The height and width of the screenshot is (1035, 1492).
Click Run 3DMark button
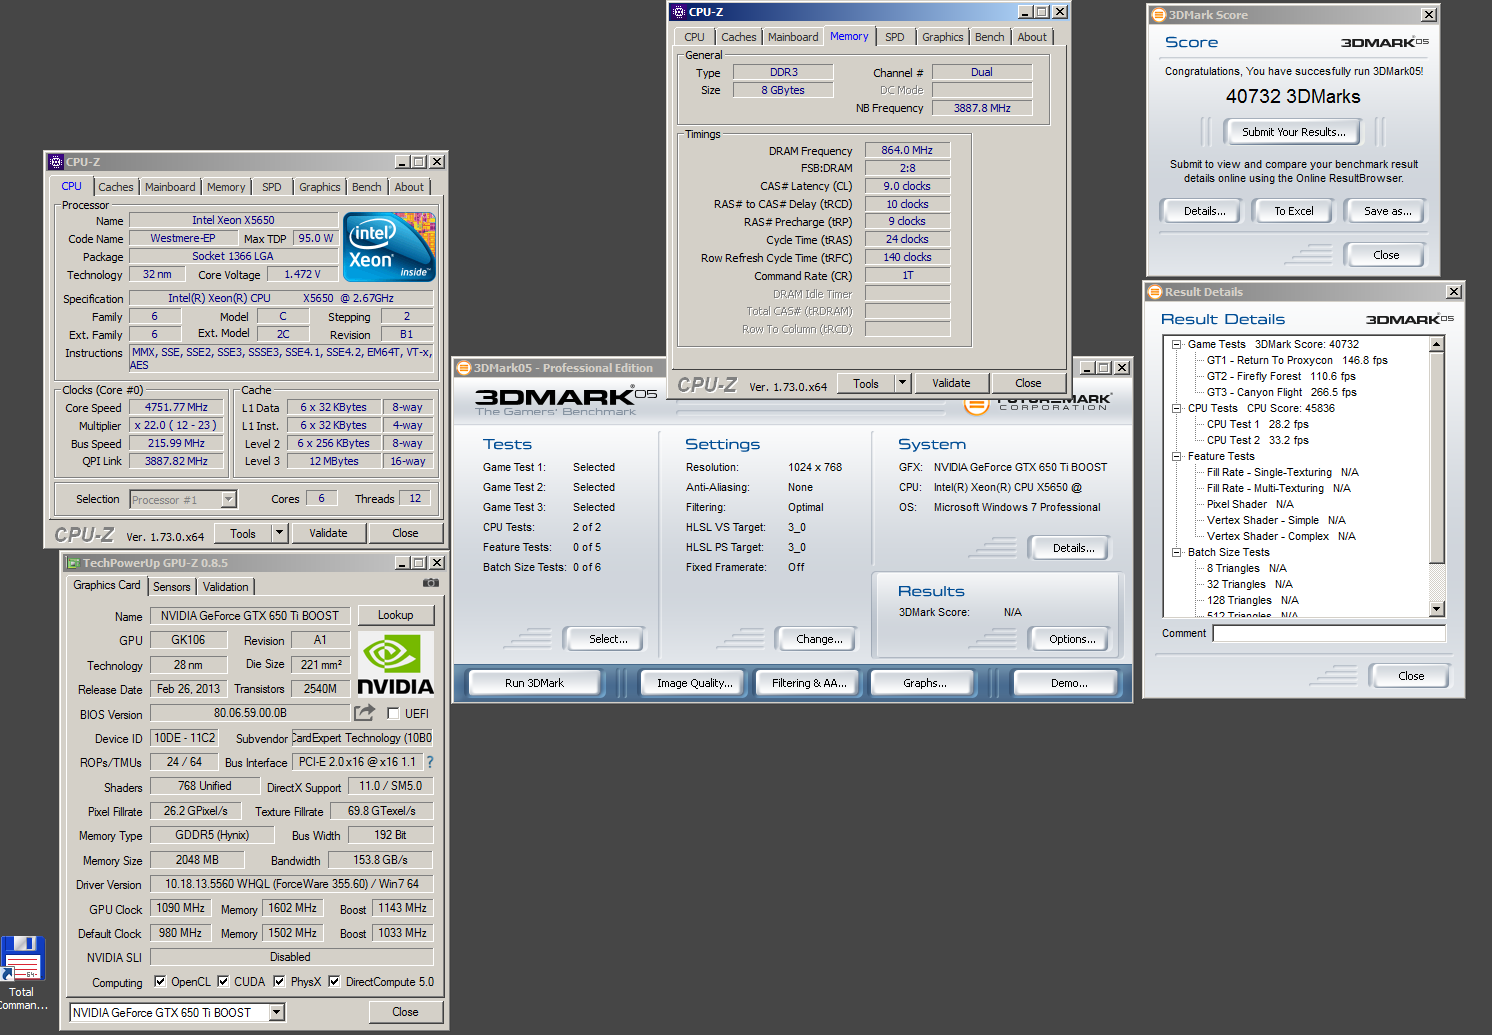pos(534,683)
